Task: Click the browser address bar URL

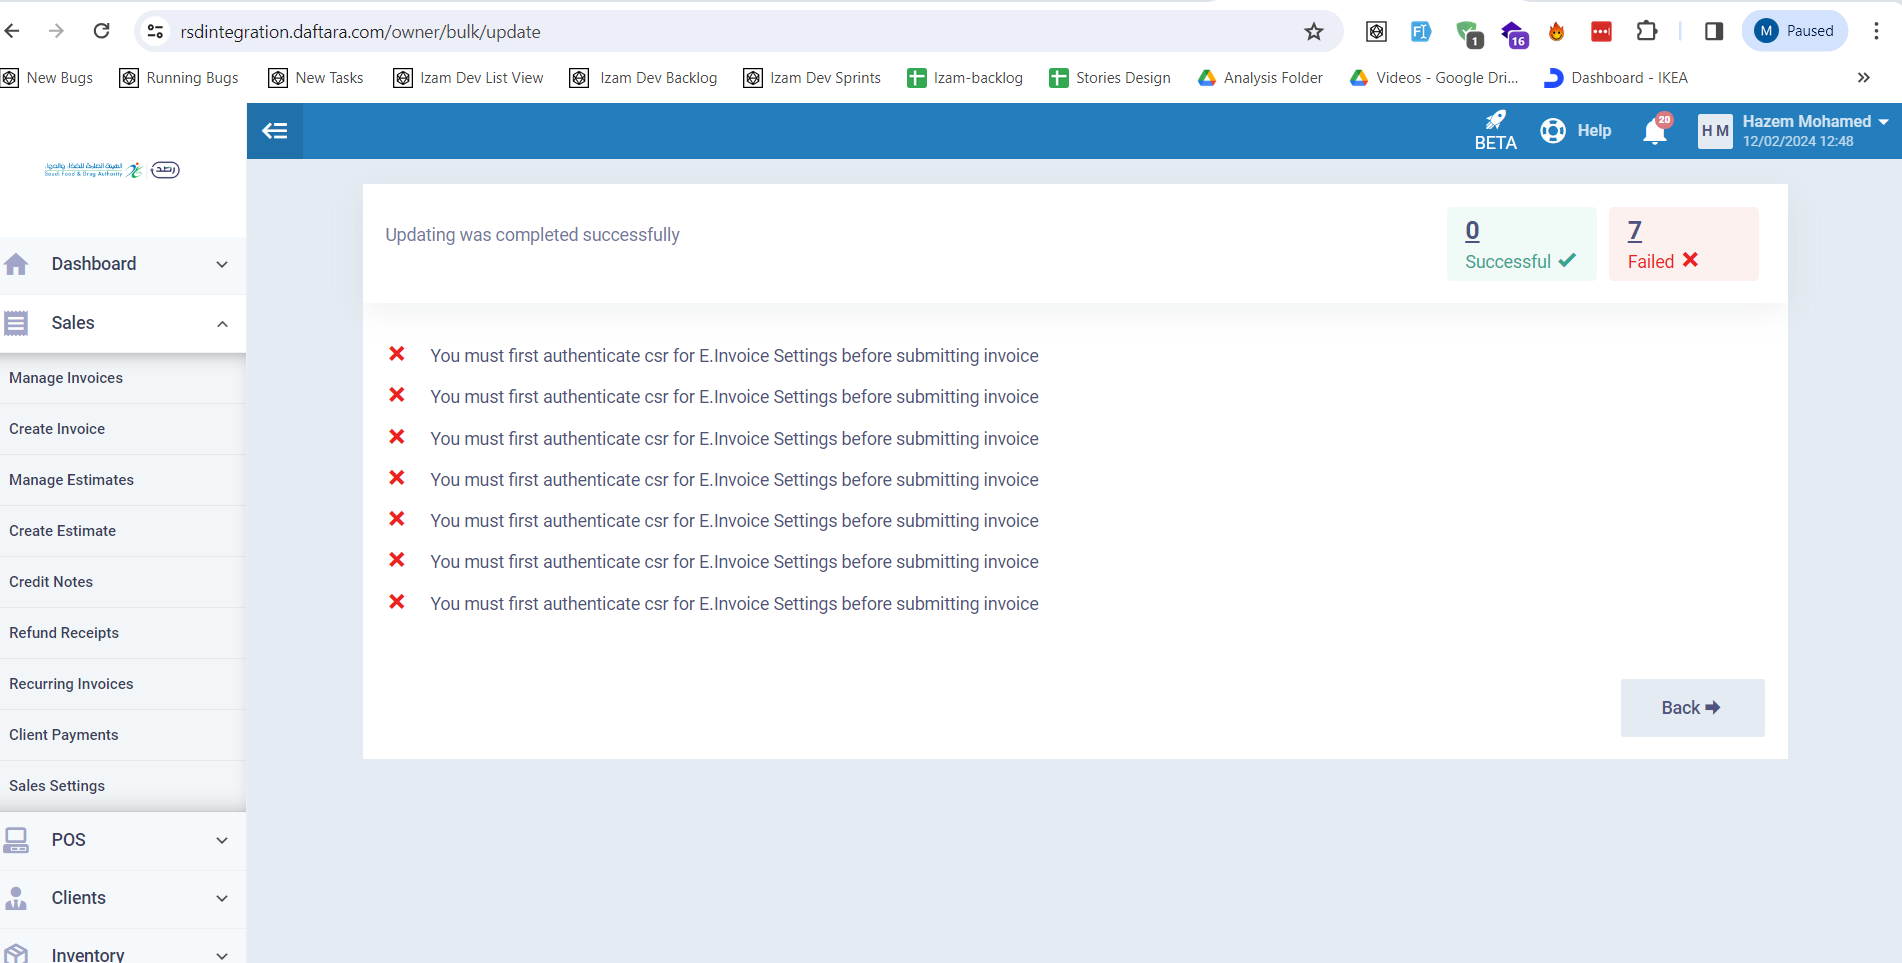Action: click(x=360, y=32)
